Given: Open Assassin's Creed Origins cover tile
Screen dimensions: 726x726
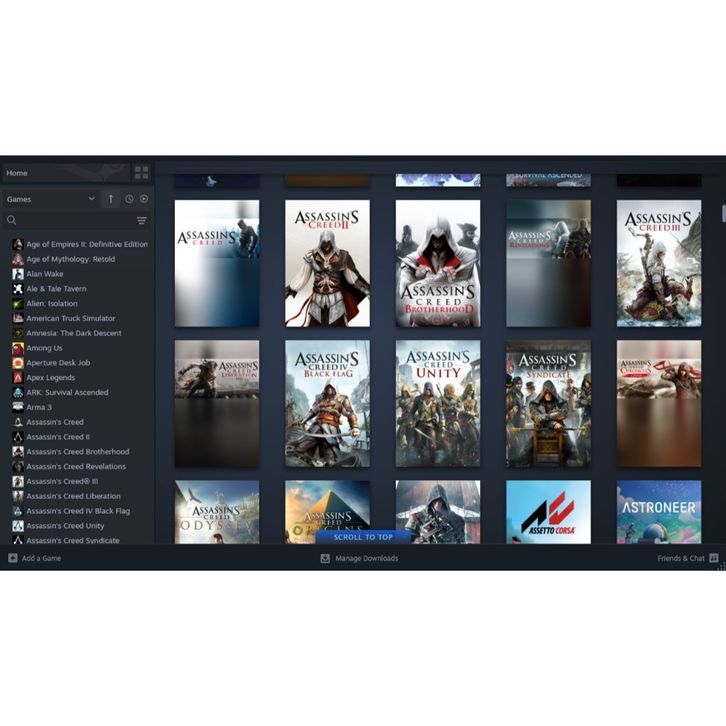Looking at the screenshot, I should tap(327, 505).
